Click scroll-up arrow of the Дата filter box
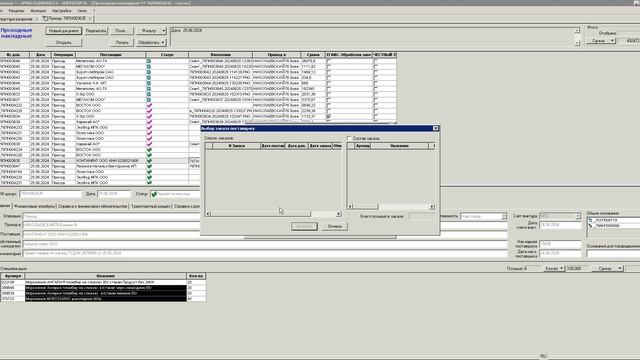Image resolution: width=640 pixels, height=360 pixels. click(577, 31)
